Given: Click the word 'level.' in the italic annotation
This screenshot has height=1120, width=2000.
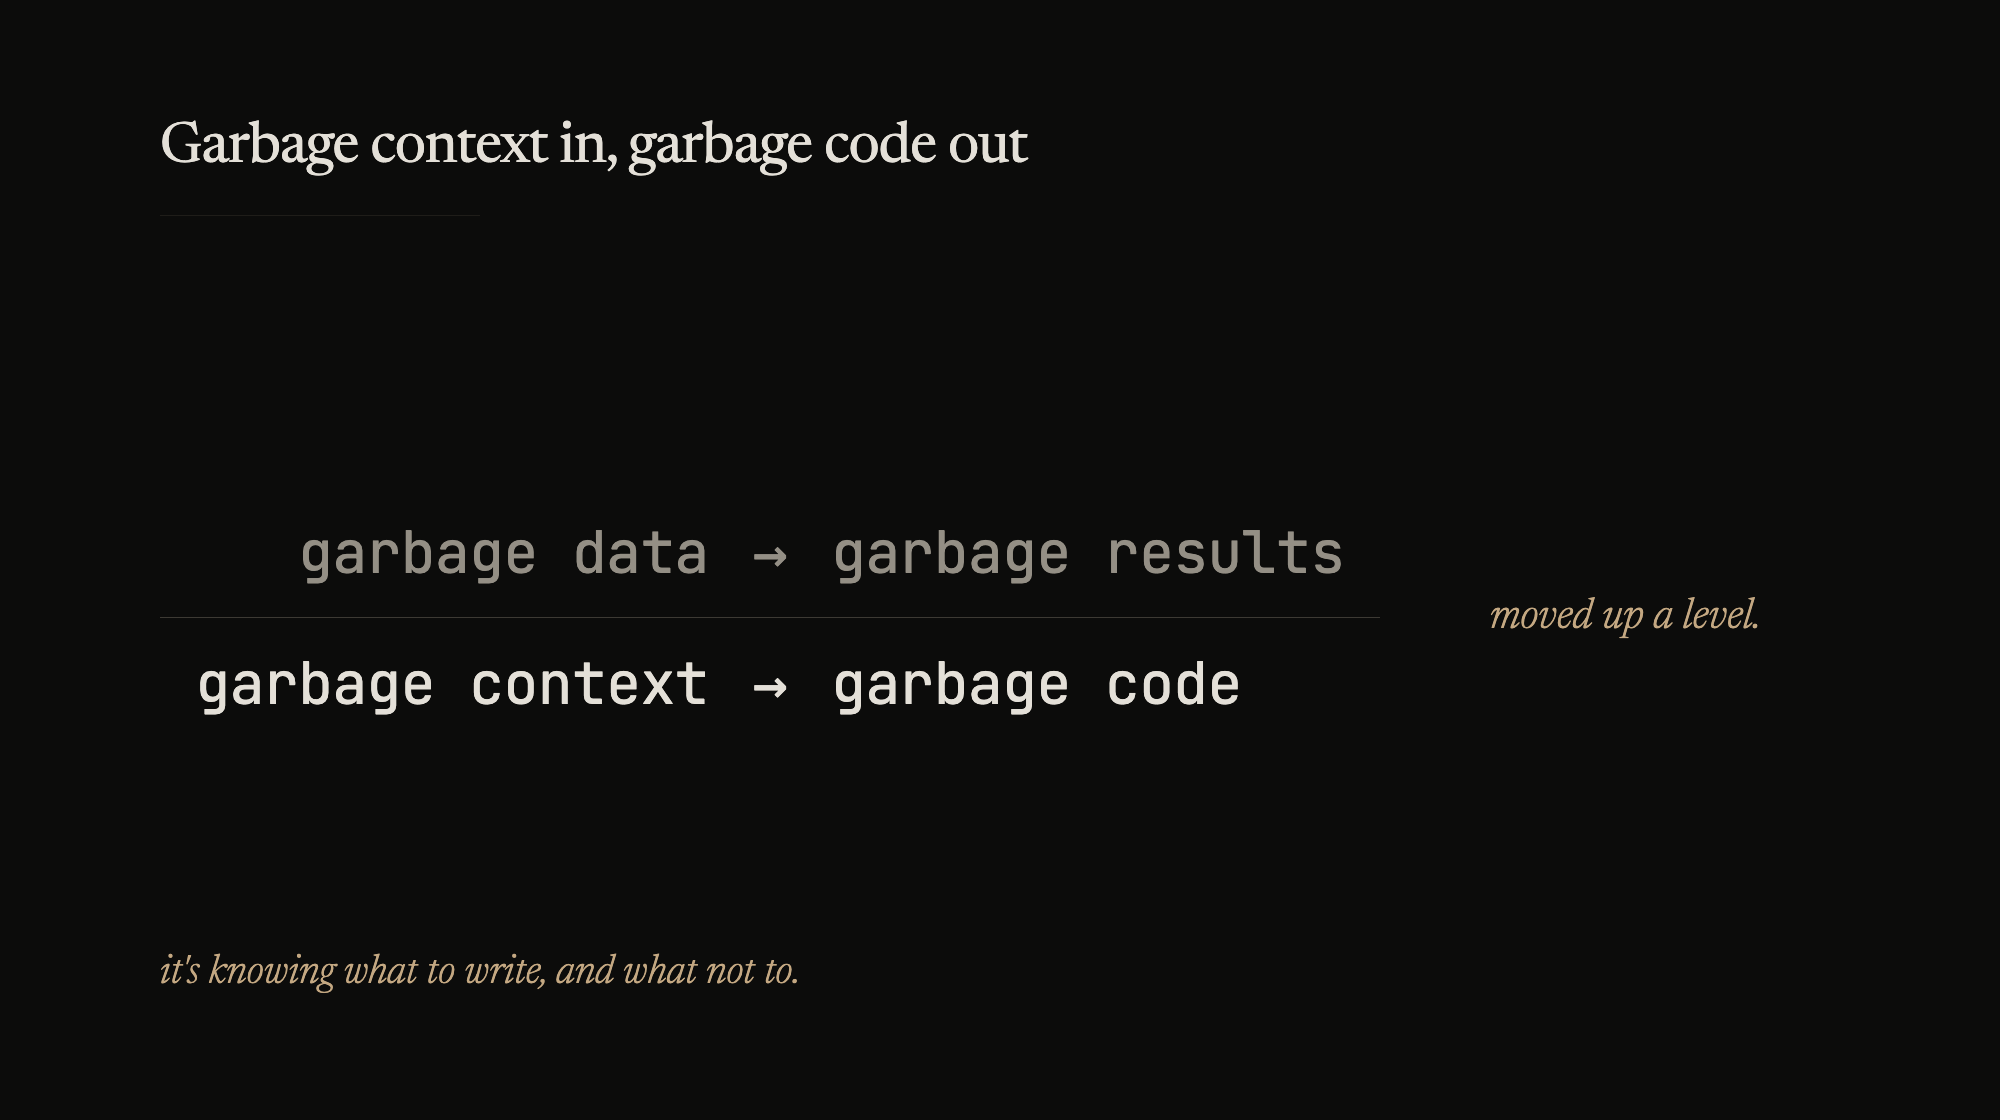Looking at the screenshot, I should pos(1720,615).
